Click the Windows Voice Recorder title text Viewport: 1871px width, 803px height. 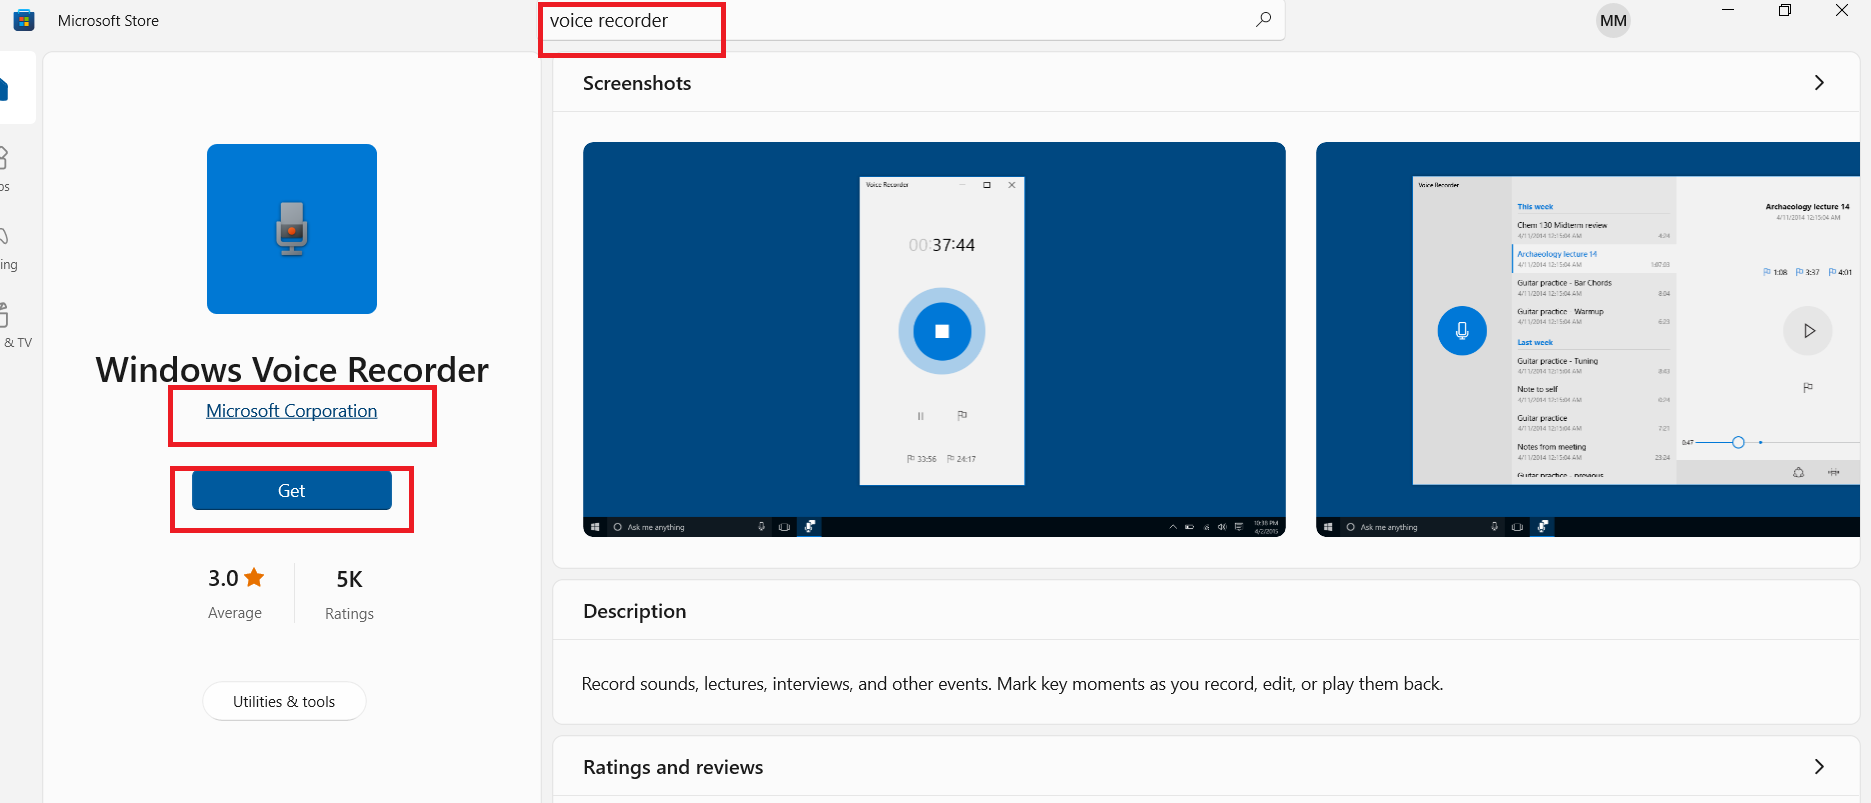[x=292, y=370]
